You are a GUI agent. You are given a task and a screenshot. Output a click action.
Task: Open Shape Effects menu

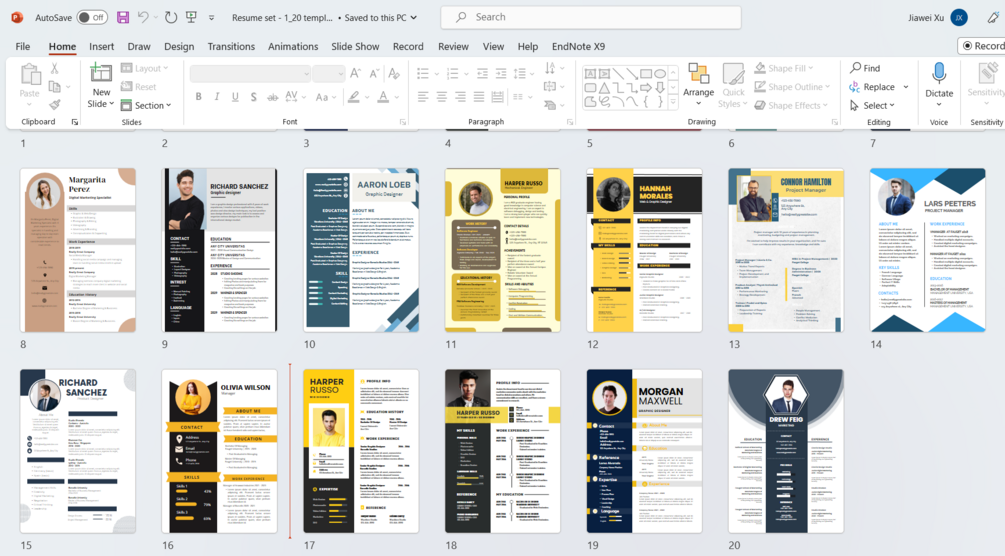[x=791, y=105]
